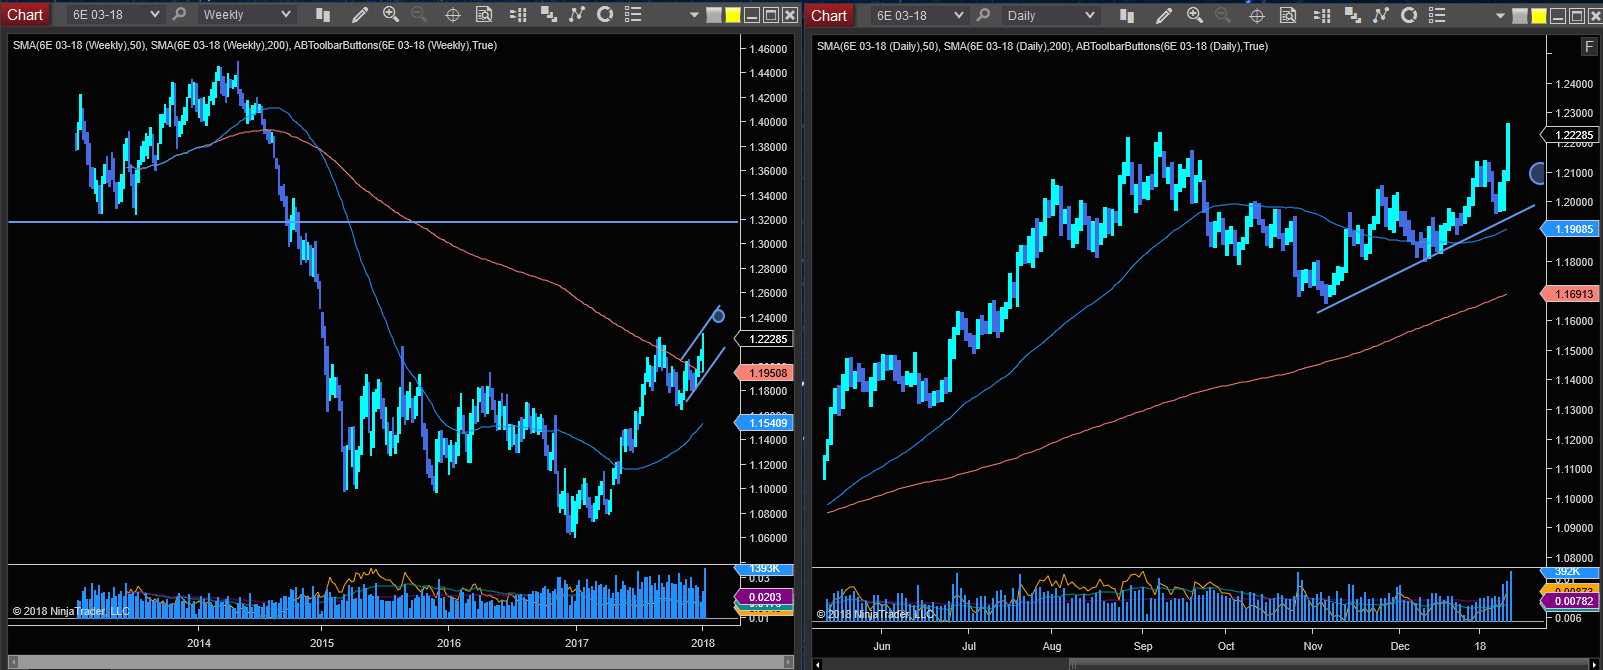
Task: Click Weekly chart indicator label SMA(6E 03-18 (Weekly),50)
Action: 79,45
